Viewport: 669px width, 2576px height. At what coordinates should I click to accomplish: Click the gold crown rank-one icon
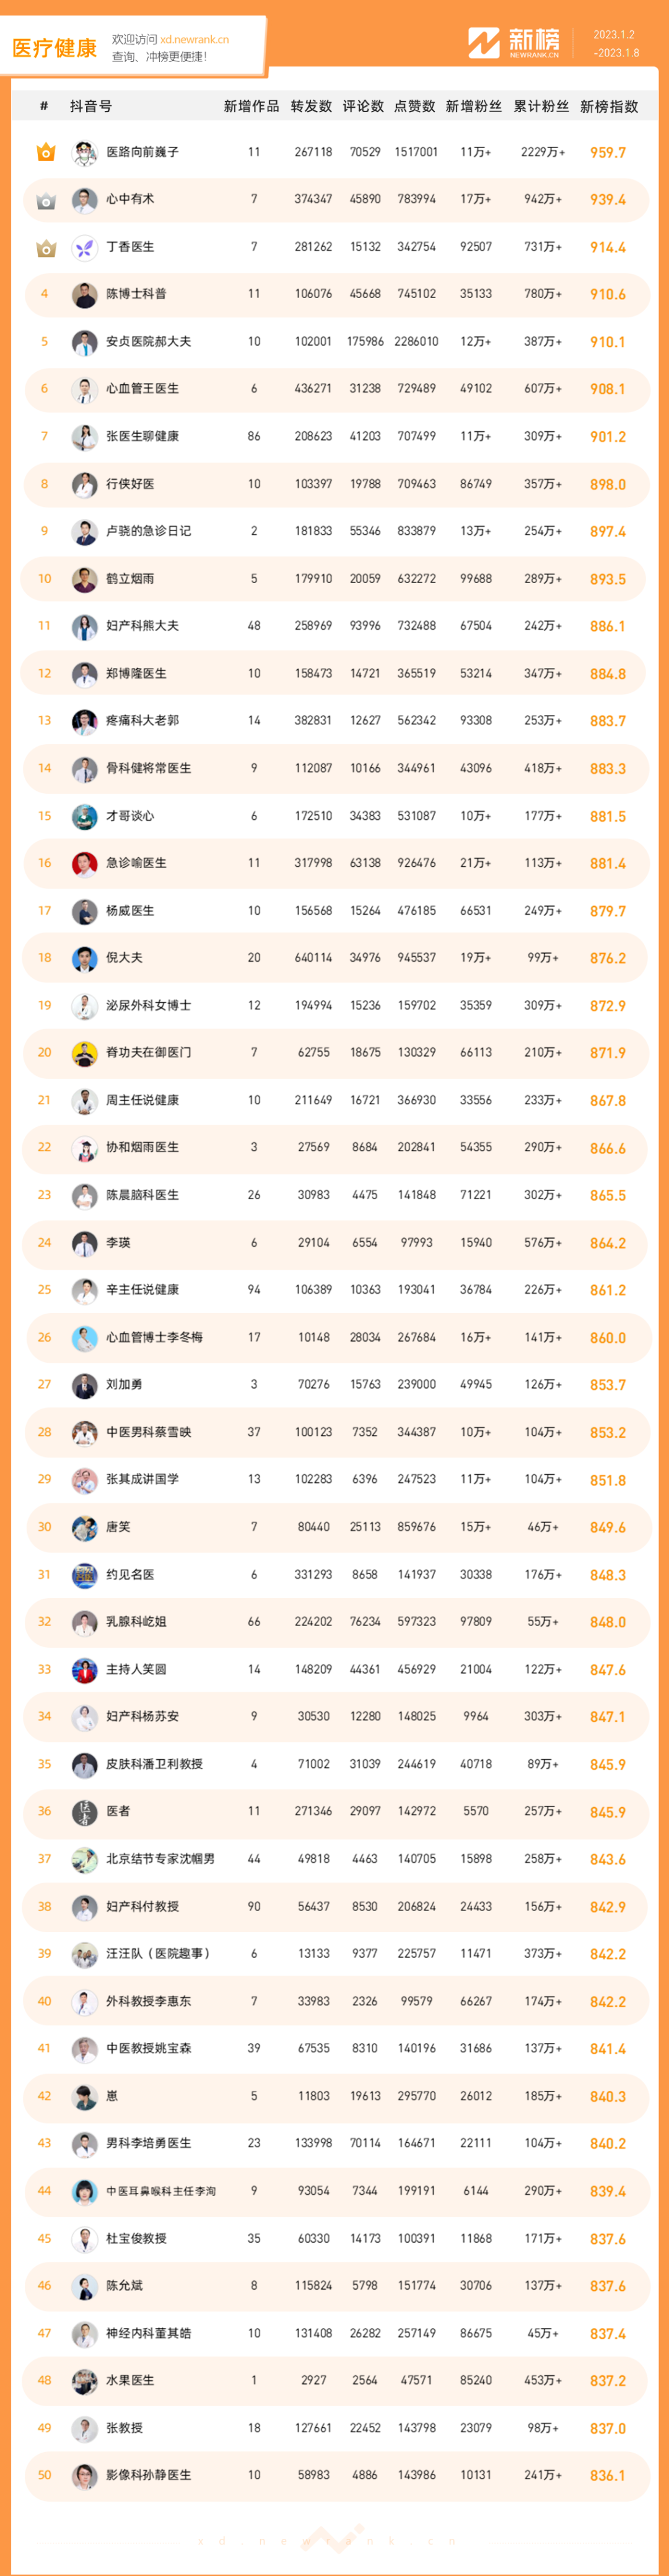coord(45,152)
